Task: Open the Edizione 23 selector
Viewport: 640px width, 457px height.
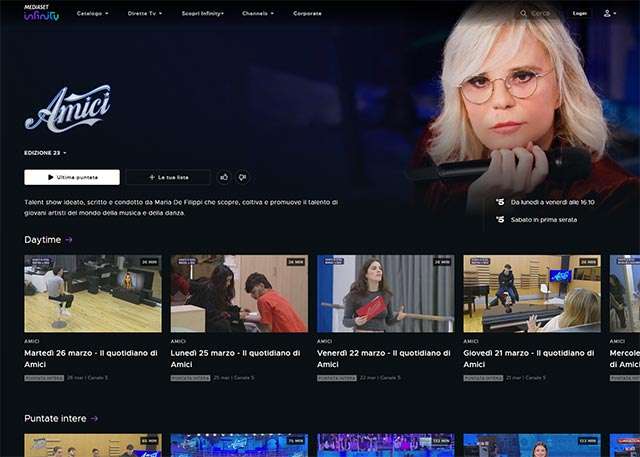Action: 45,153
